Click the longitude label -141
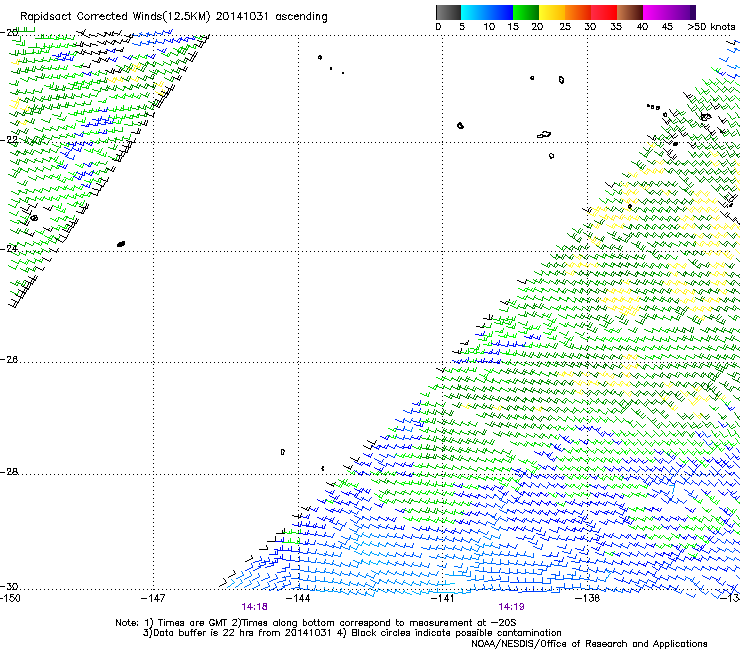The width and height of the screenshot is (740, 650). (x=443, y=598)
